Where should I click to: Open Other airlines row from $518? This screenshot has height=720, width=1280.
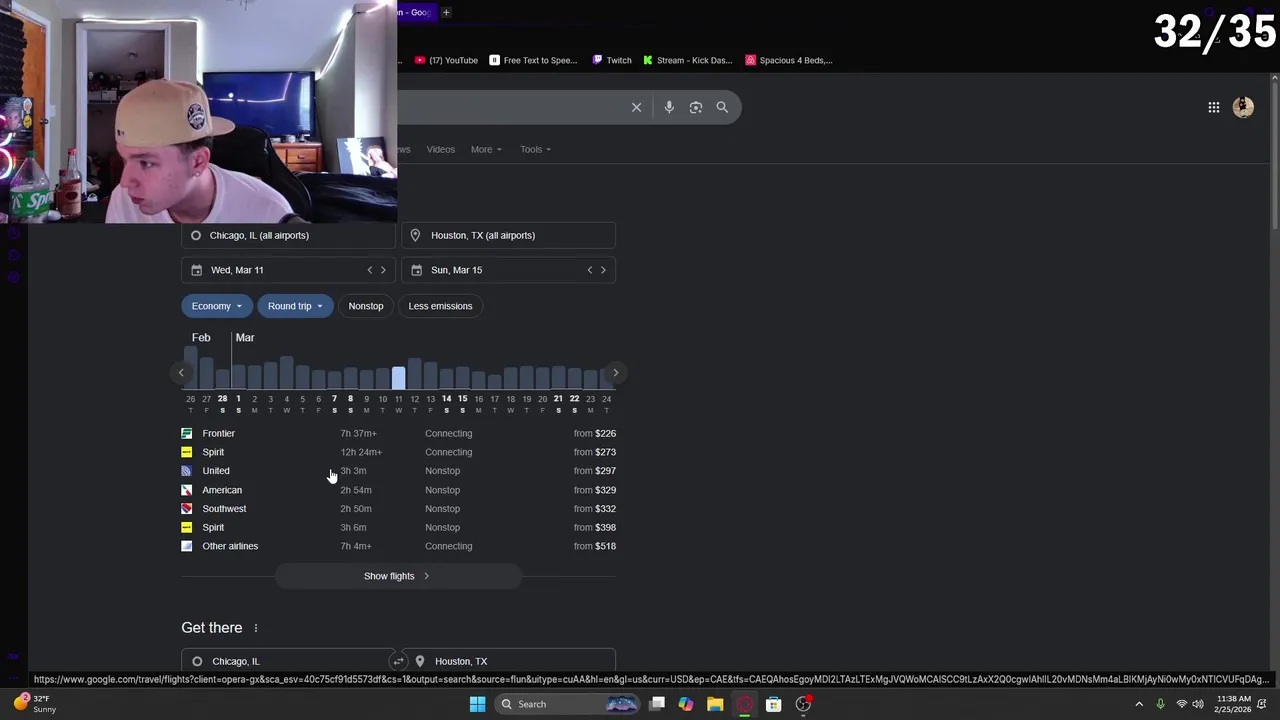coord(398,546)
